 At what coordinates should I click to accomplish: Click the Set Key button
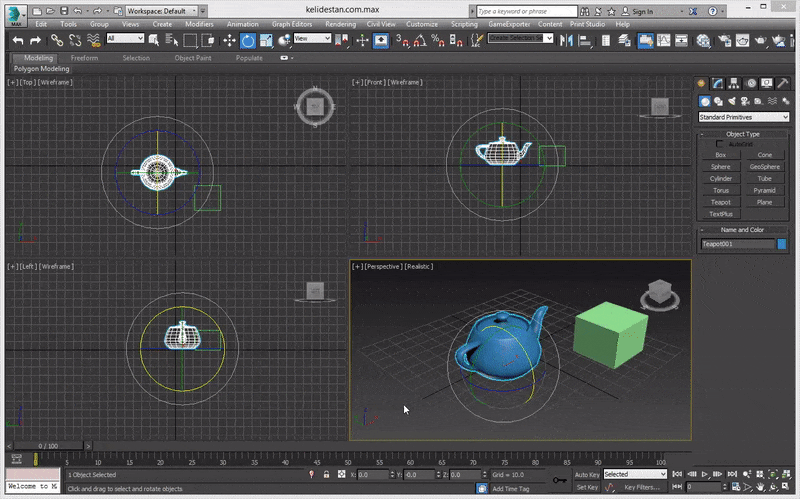coord(587,487)
